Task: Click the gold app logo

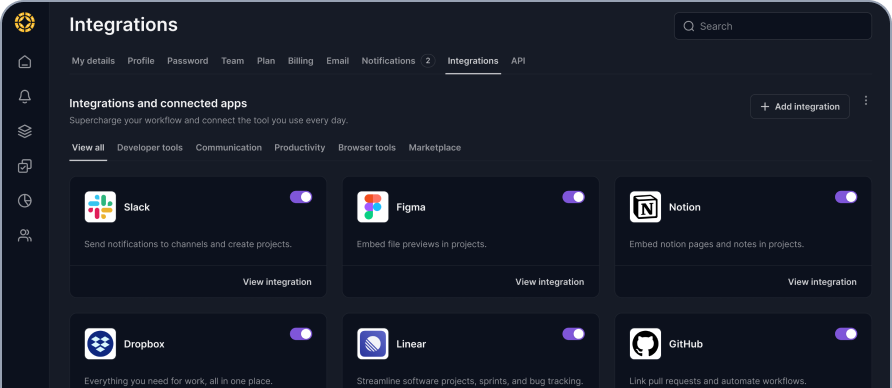Action: click(x=24, y=23)
